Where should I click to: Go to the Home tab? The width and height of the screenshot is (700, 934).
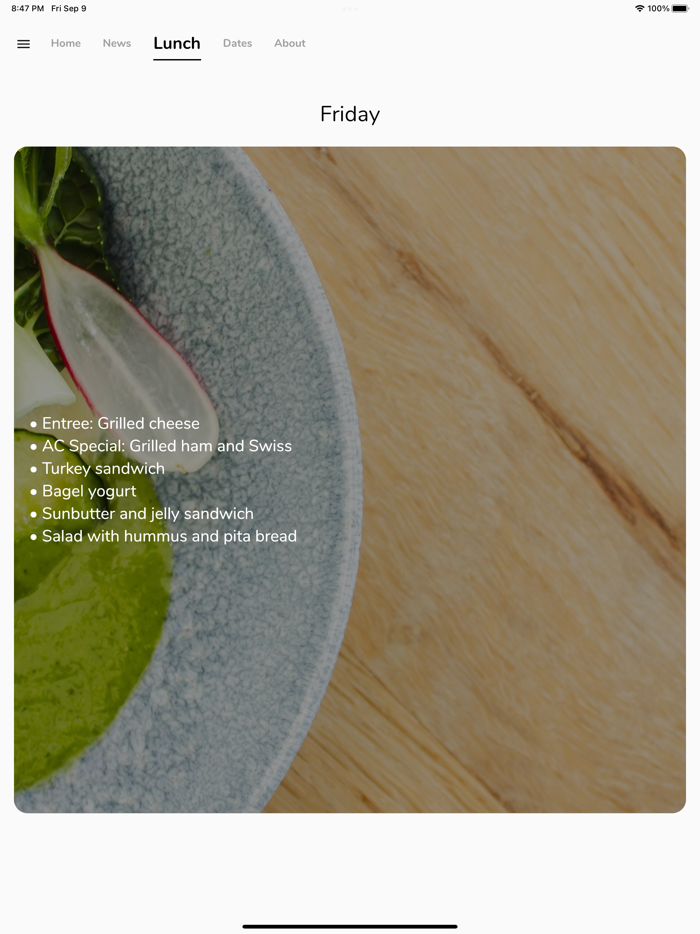pos(66,43)
